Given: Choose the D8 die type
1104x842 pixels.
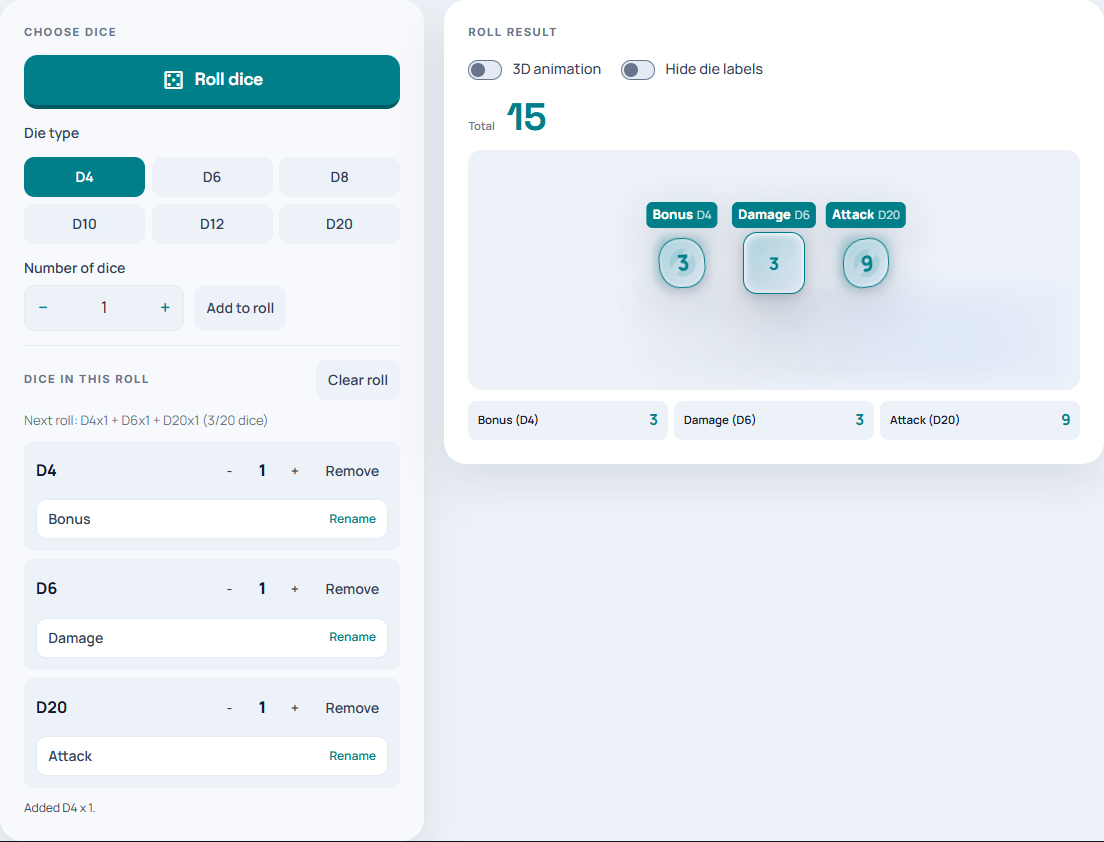Looking at the screenshot, I should click(x=339, y=177).
